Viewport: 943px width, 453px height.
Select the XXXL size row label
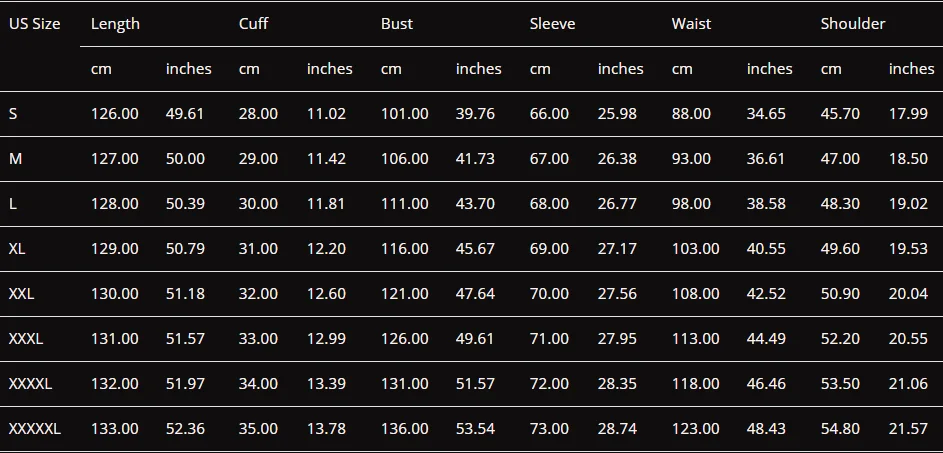(x=26, y=339)
